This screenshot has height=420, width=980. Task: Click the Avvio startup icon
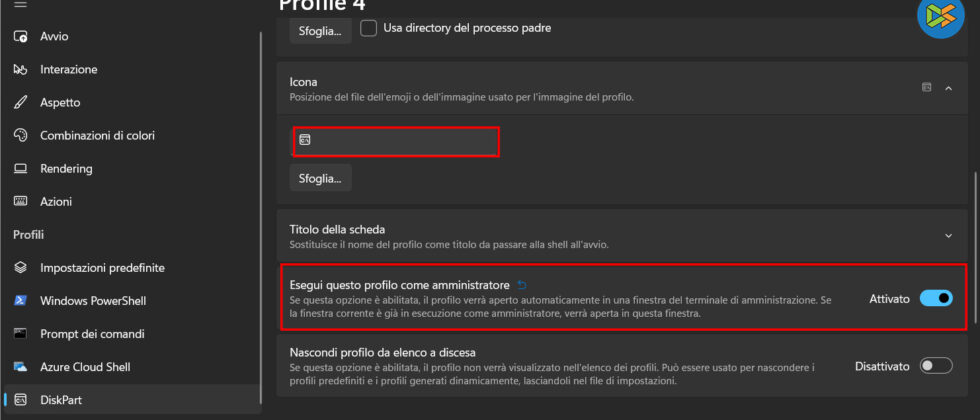coord(20,37)
